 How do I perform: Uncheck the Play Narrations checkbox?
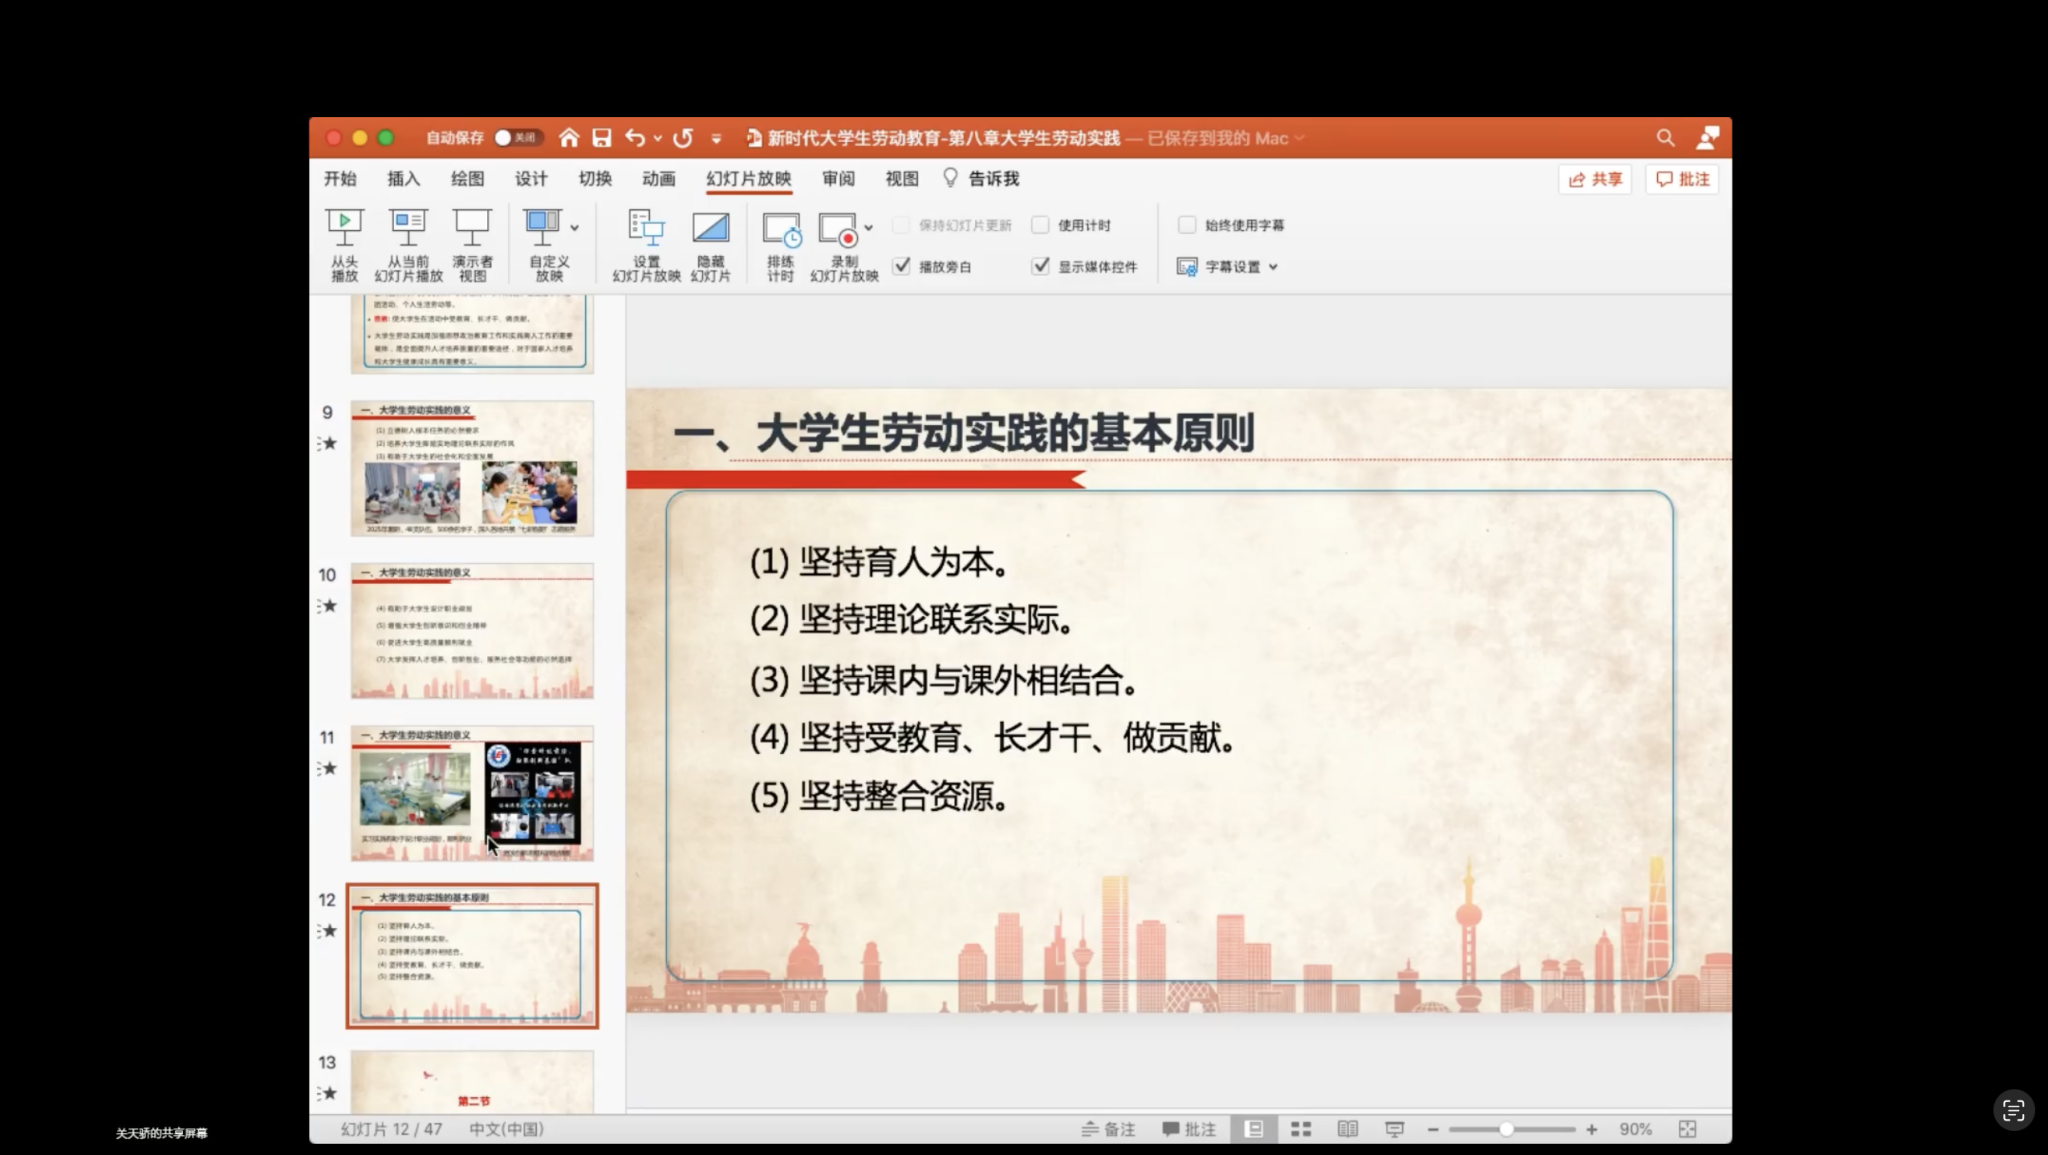[902, 266]
